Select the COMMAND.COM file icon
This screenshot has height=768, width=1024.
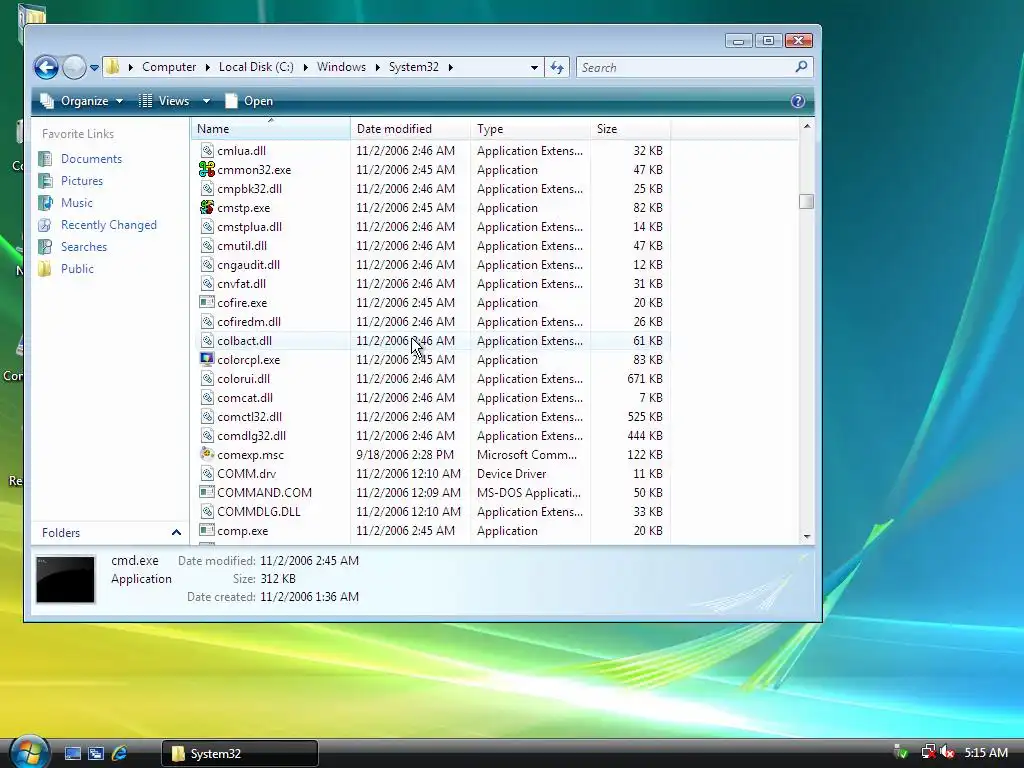tap(207, 492)
